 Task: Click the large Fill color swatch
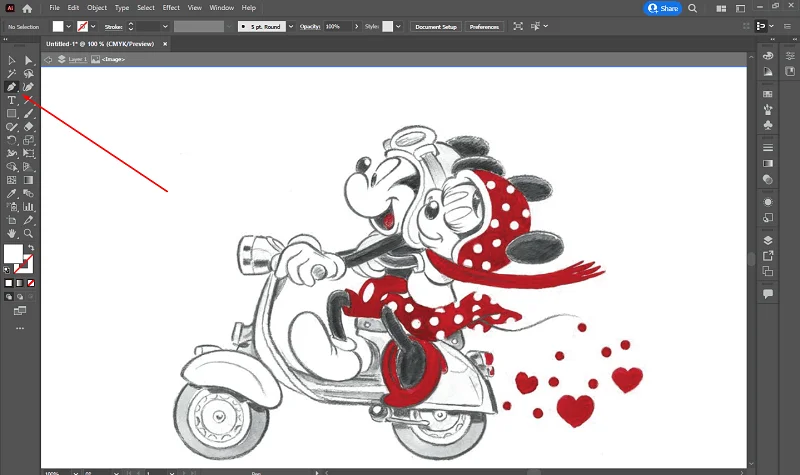point(13,254)
